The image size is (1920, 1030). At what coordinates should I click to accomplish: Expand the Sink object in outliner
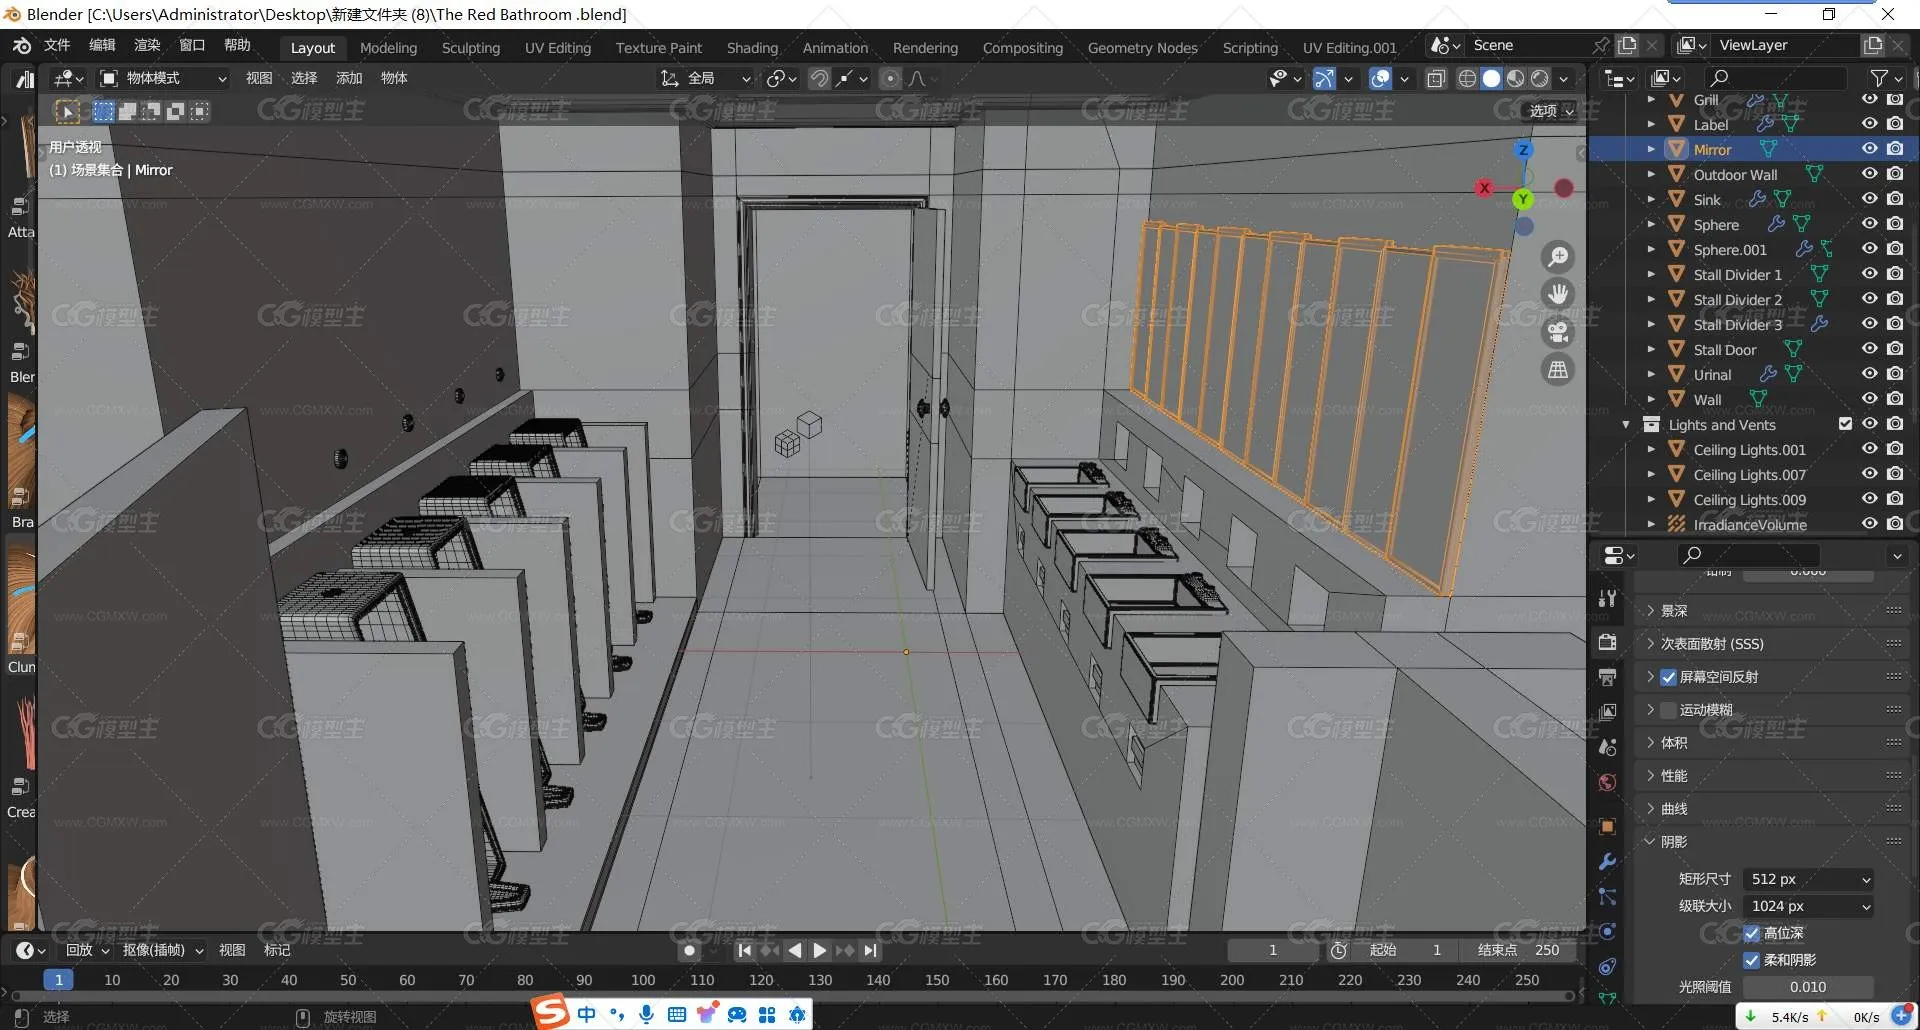point(1651,200)
